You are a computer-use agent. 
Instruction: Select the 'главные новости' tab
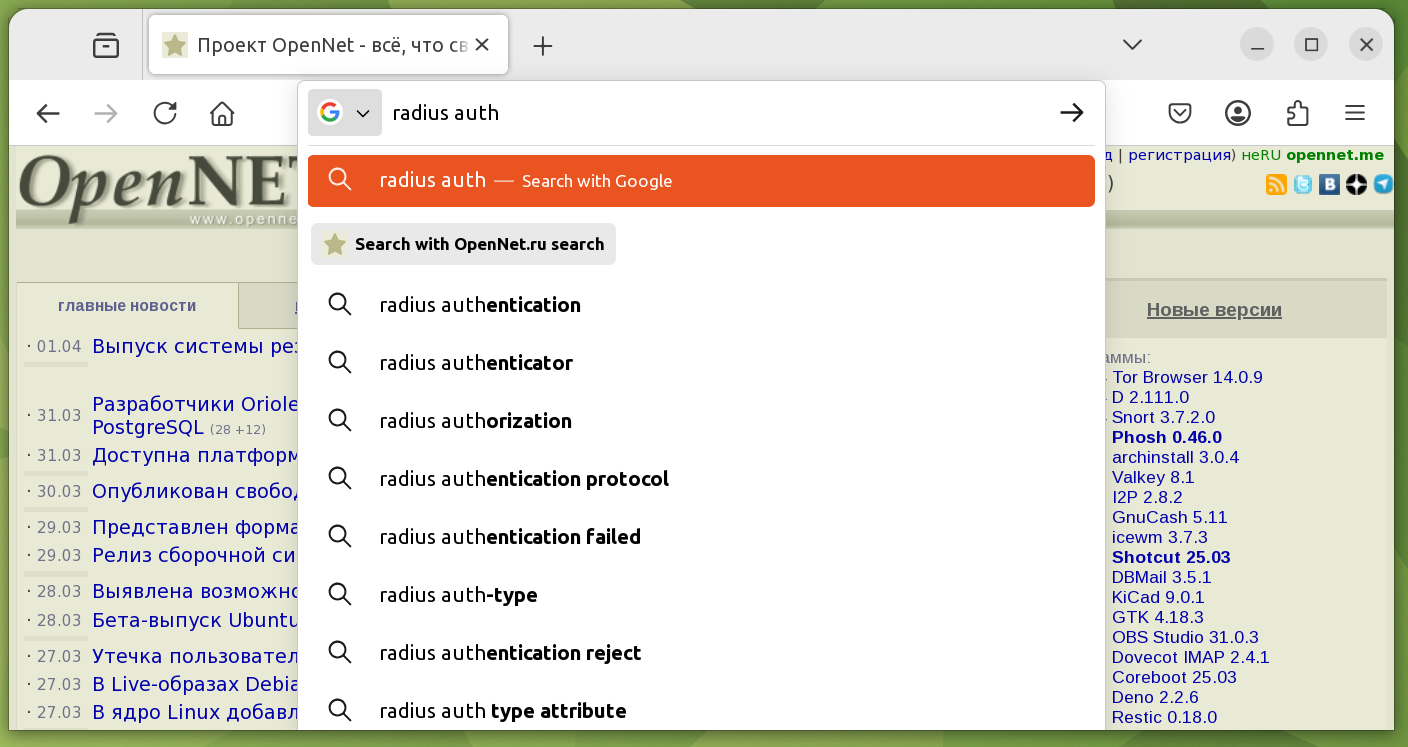coord(127,306)
